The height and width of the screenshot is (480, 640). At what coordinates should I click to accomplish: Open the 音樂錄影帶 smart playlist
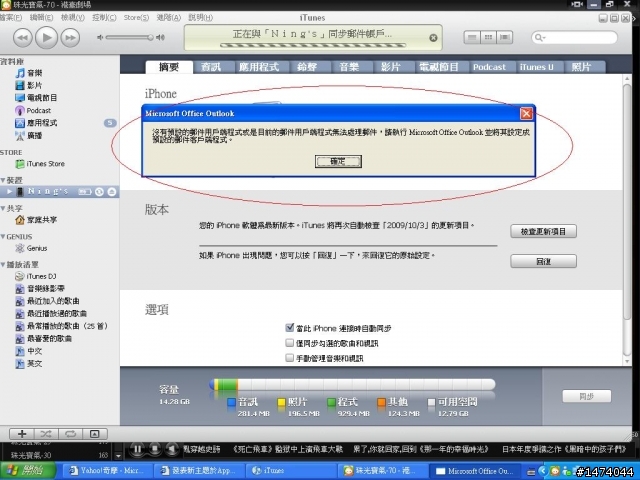[x=40, y=289]
